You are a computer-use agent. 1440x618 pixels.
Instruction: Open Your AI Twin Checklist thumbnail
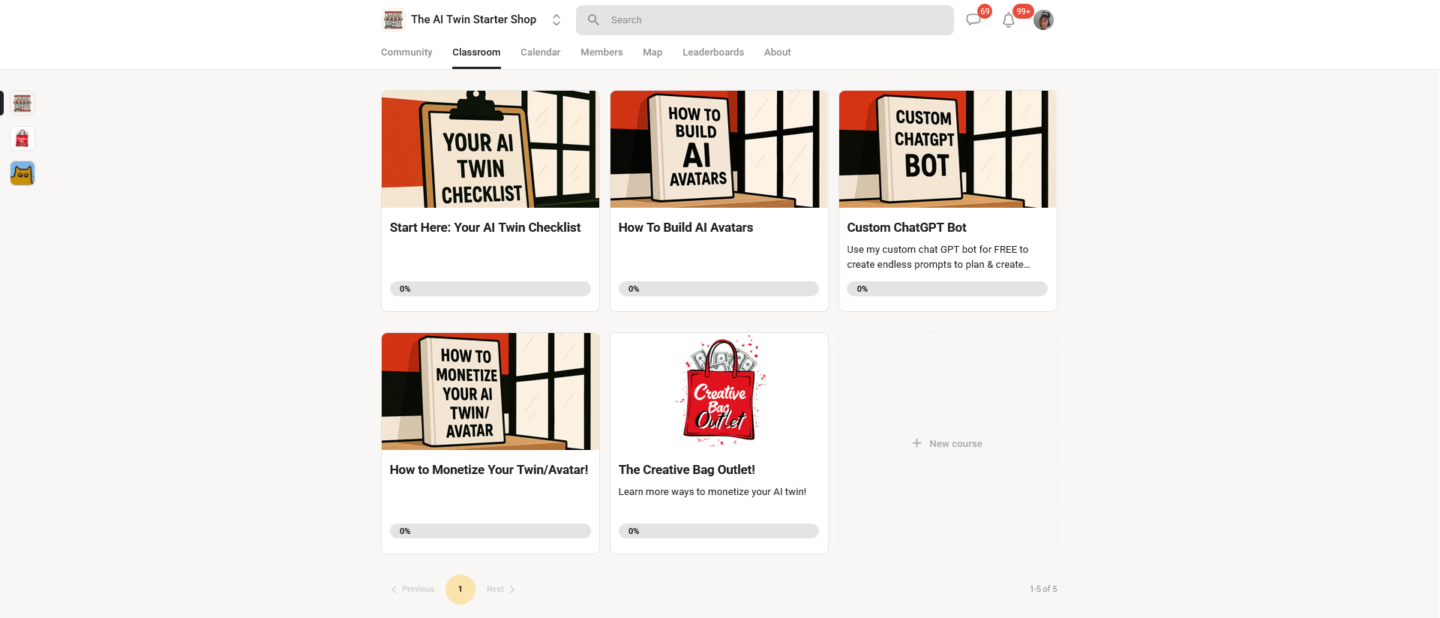tap(490, 149)
